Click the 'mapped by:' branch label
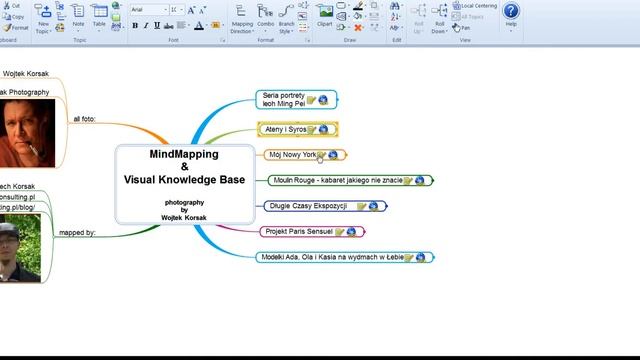 pyautogui.click(x=77, y=233)
